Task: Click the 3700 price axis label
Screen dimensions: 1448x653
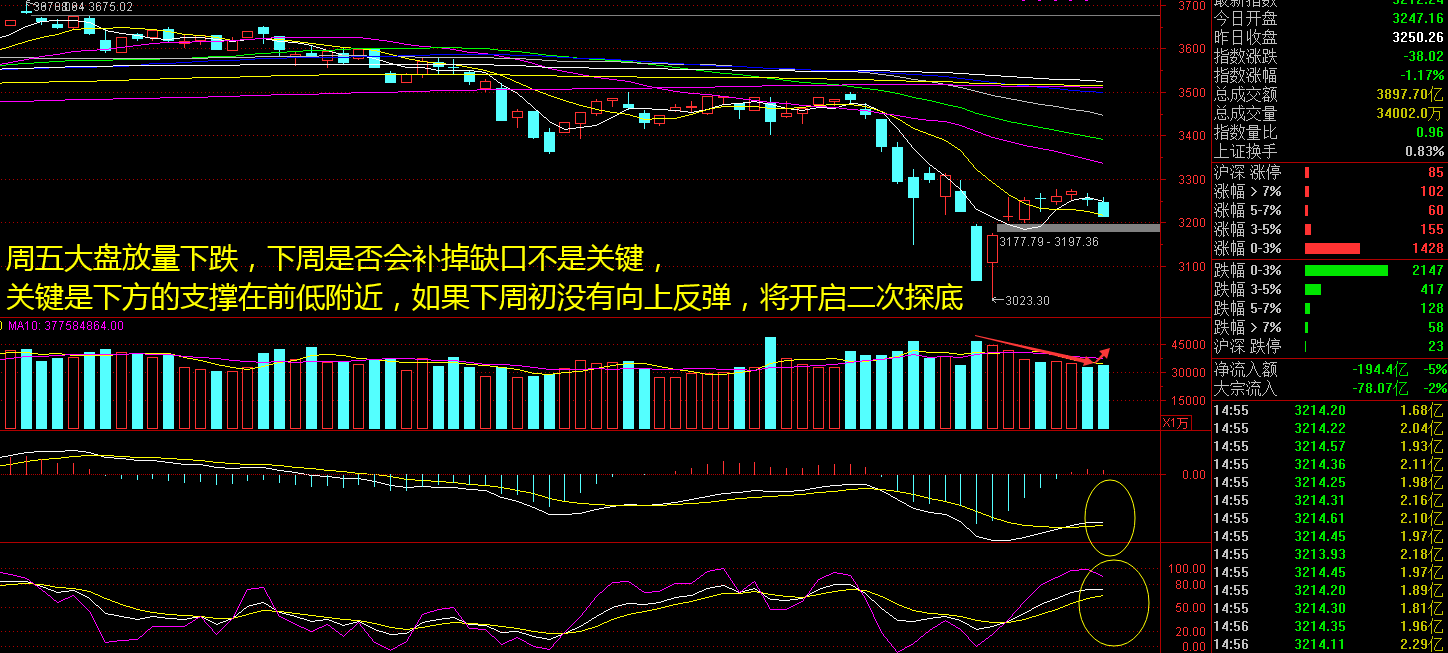Action: [x=1192, y=6]
